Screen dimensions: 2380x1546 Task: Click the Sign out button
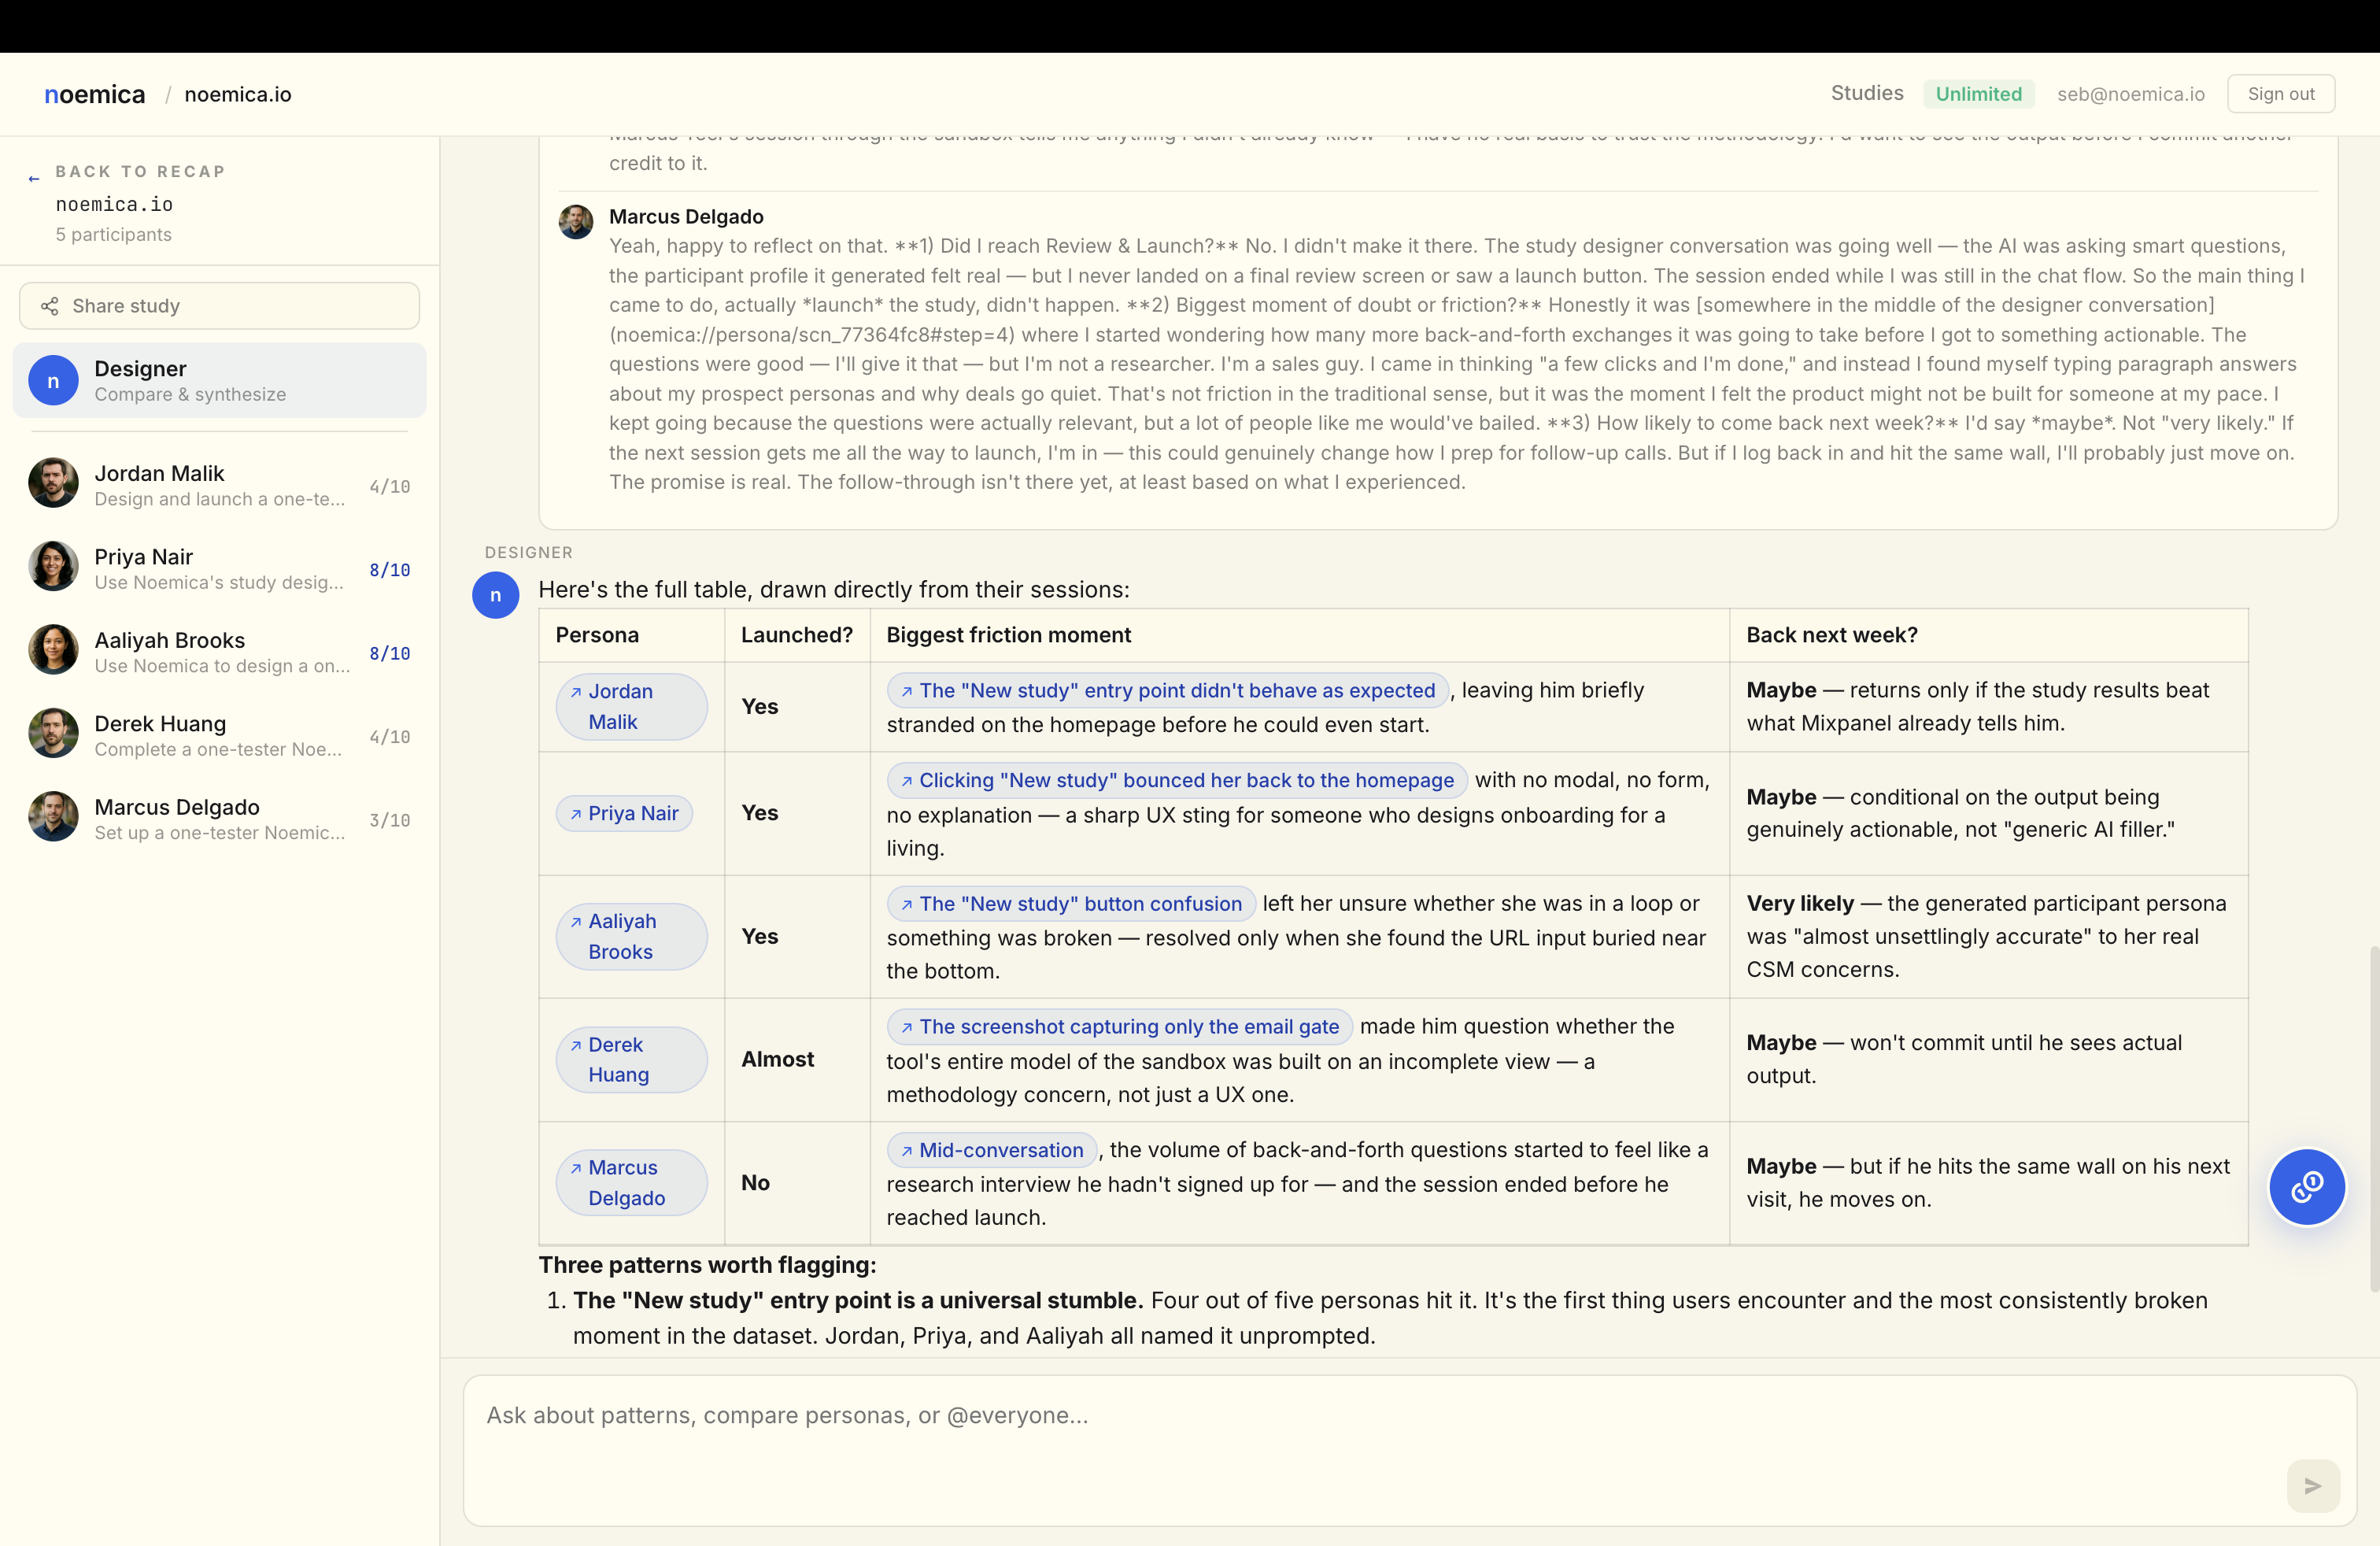click(x=2280, y=94)
